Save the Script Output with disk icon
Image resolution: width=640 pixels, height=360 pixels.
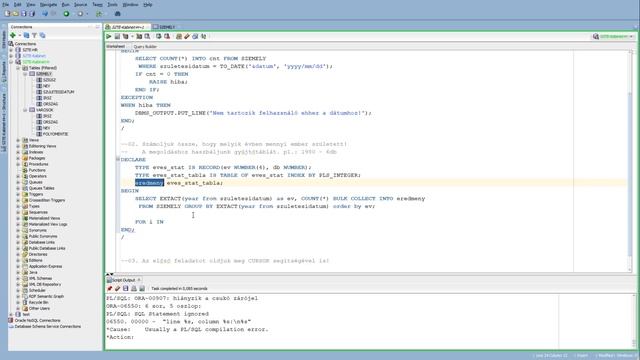tap(126, 289)
